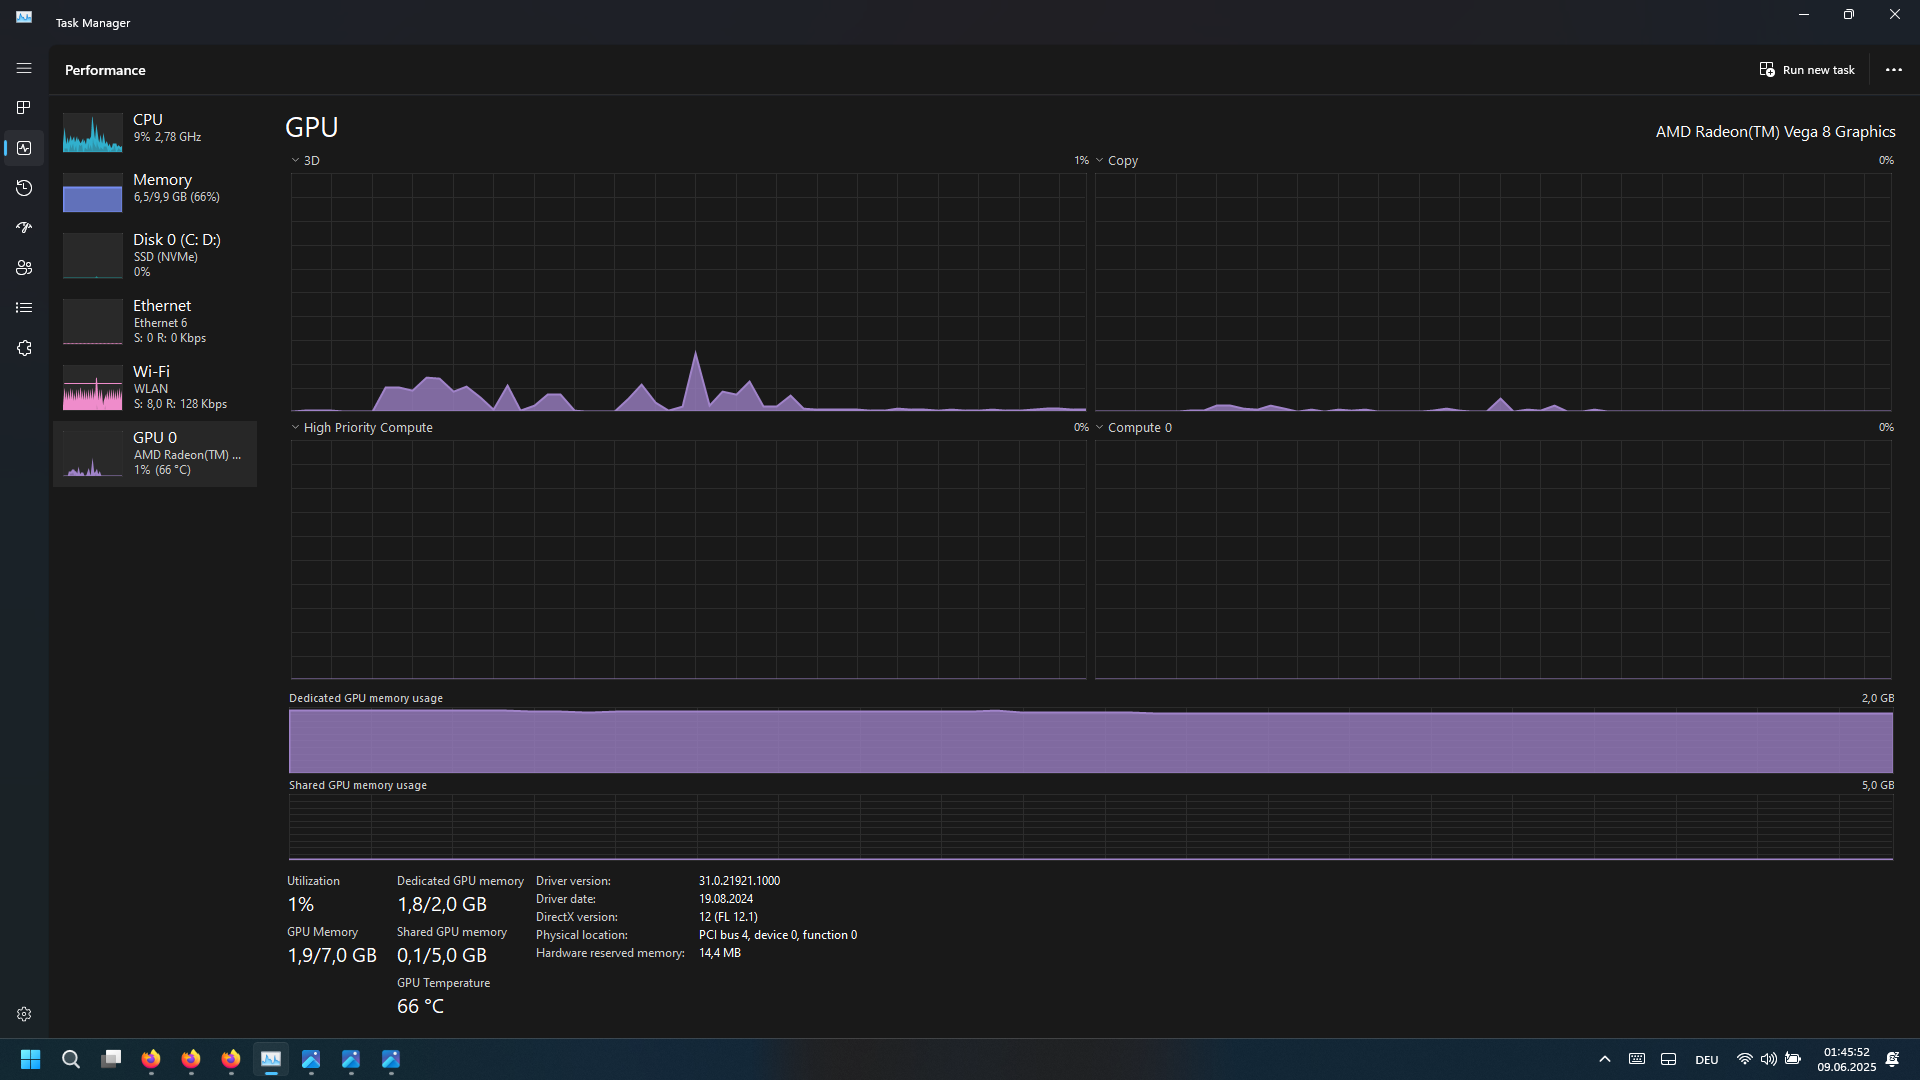This screenshot has height=1080, width=1920.
Task: Click the GPU Temperature 66 °C value
Action: pyautogui.click(x=420, y=1006)
